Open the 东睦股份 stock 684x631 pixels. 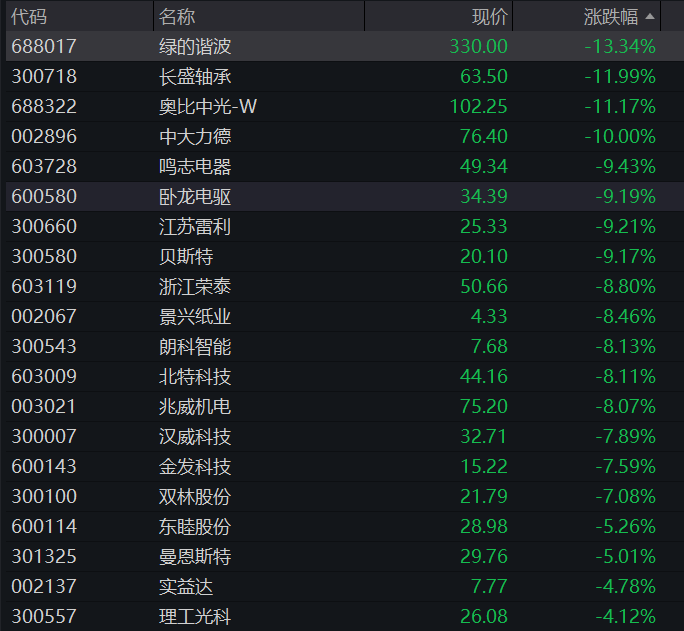pyautogui.click(x=195, y=527)
